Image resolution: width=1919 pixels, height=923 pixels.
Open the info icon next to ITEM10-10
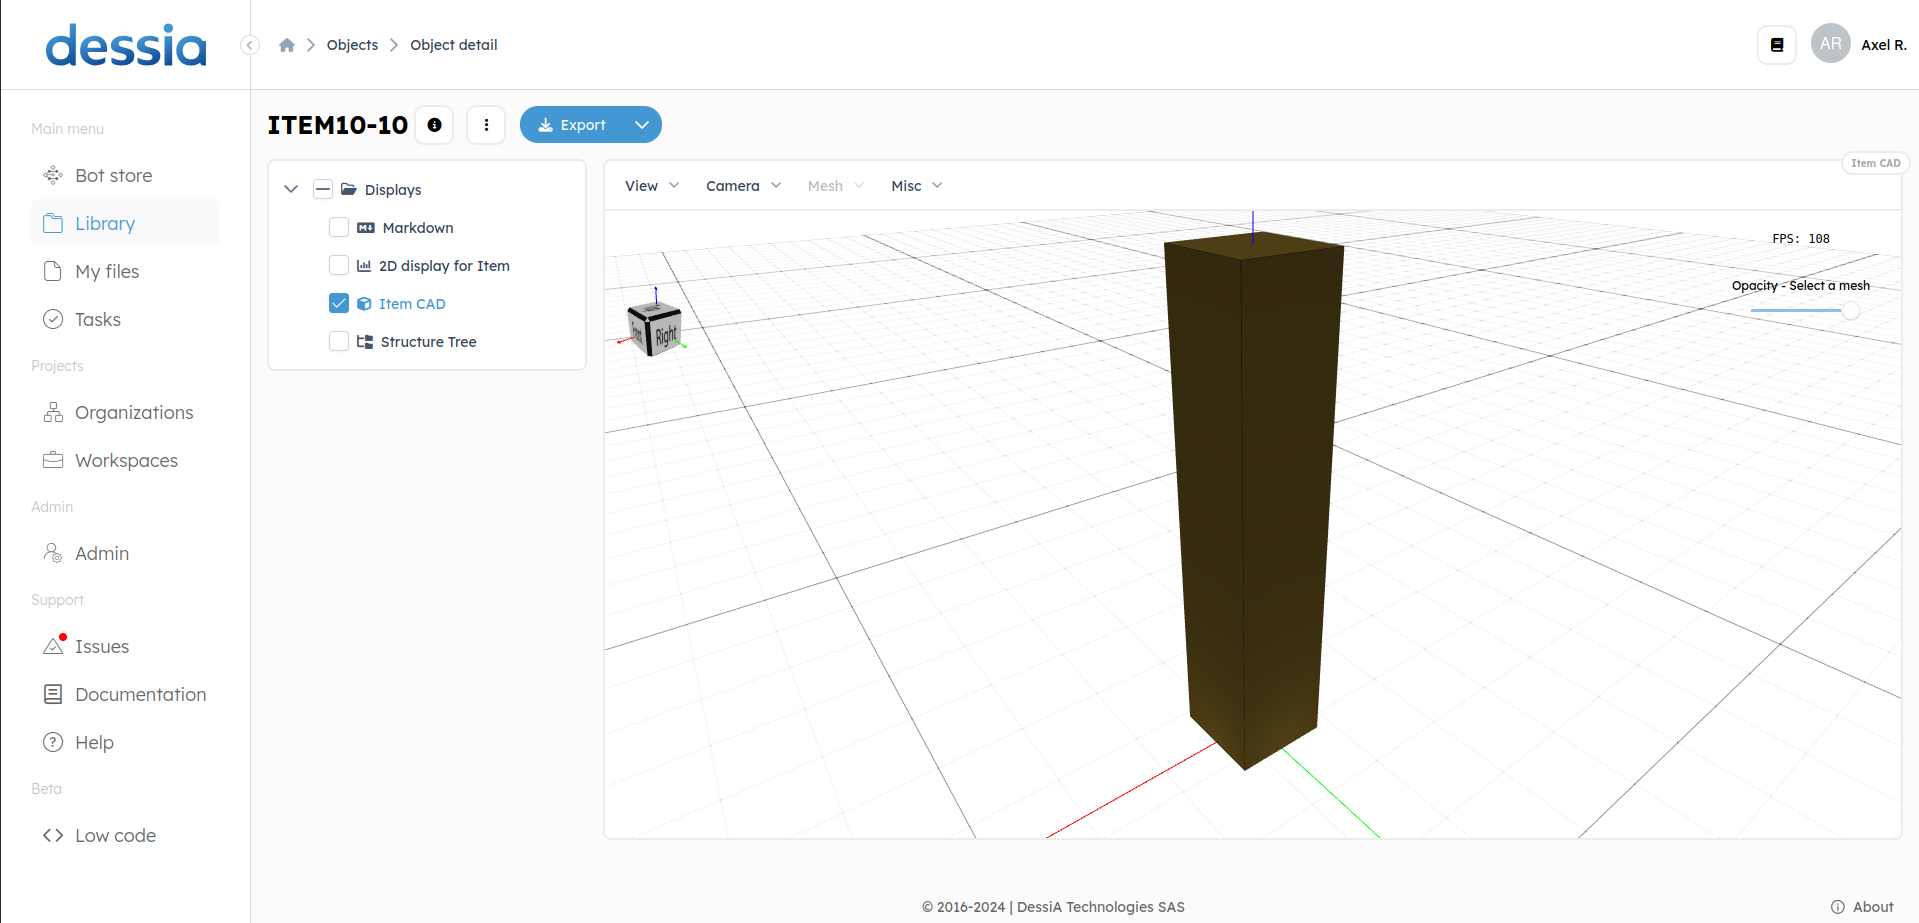[x=434, y=125]
